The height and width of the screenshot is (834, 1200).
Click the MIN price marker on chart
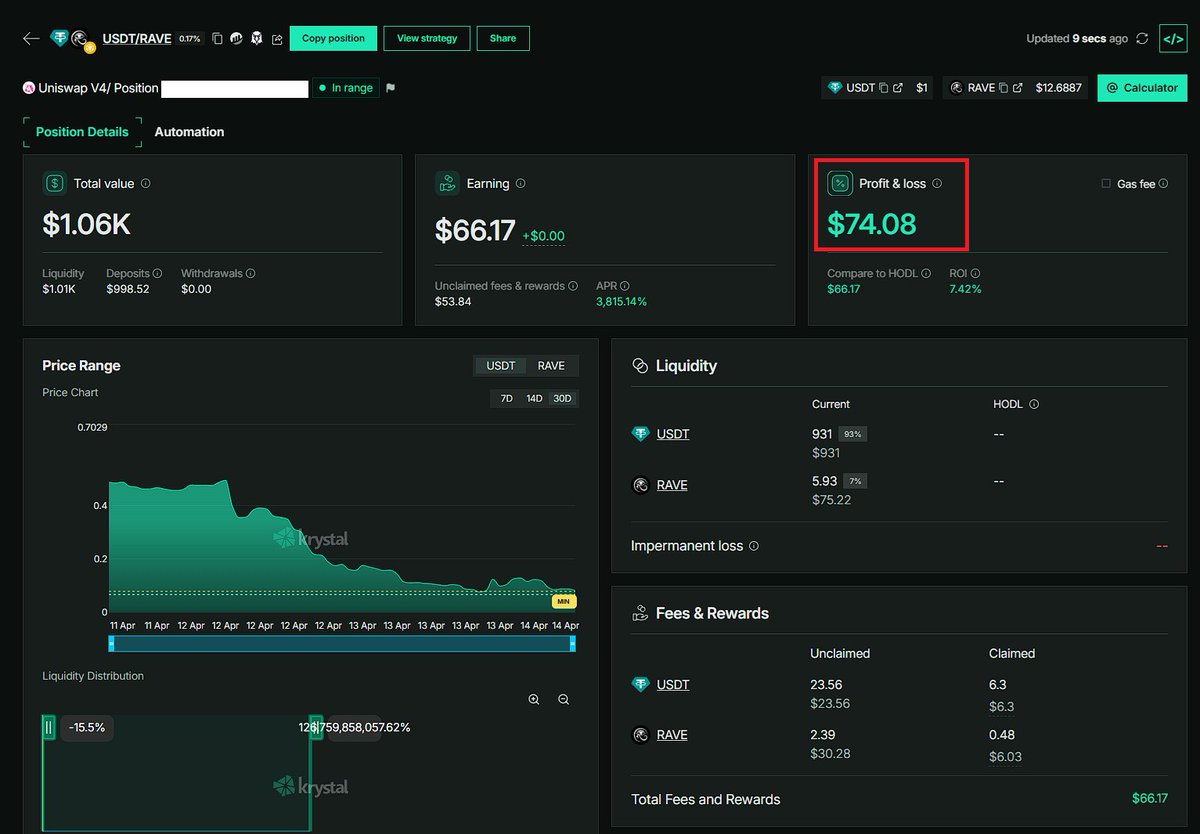coord(563,601)
